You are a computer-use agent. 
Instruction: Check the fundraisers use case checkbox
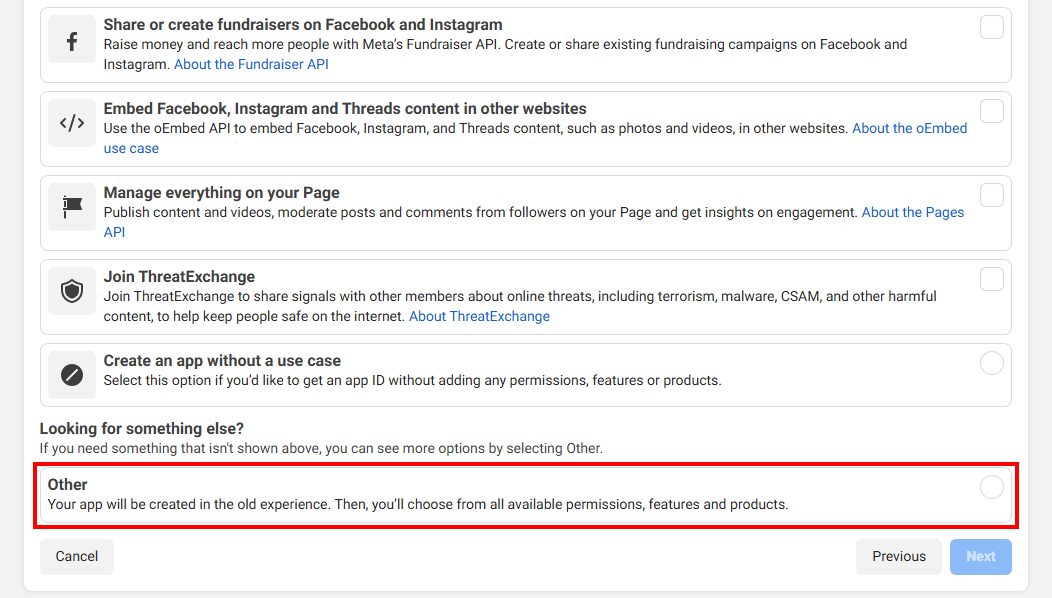992,28
